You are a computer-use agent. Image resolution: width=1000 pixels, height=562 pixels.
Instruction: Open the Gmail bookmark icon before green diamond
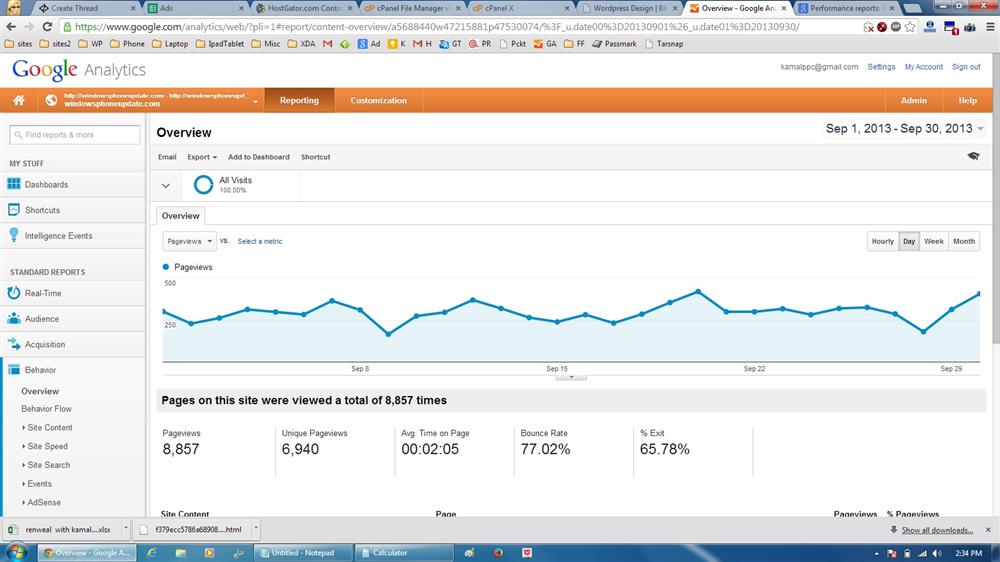pos(328,44)
